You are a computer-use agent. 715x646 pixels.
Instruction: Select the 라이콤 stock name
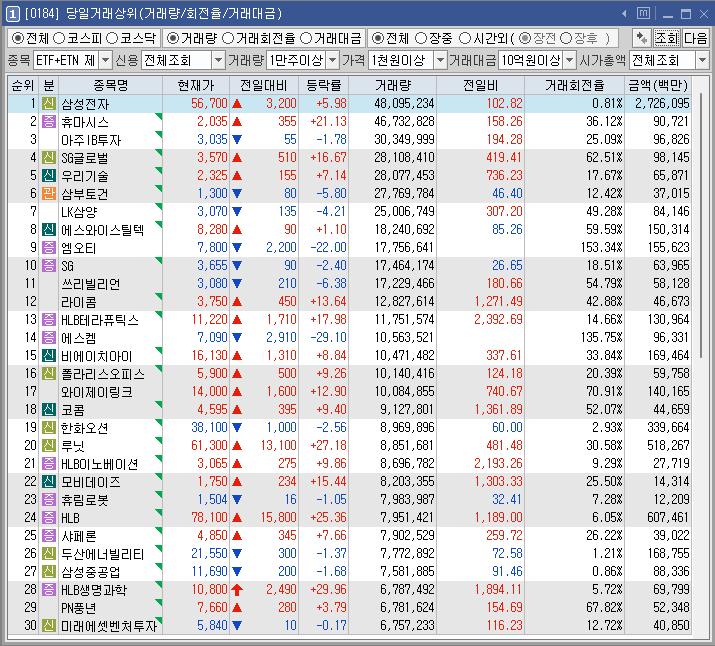pos(79,302)
